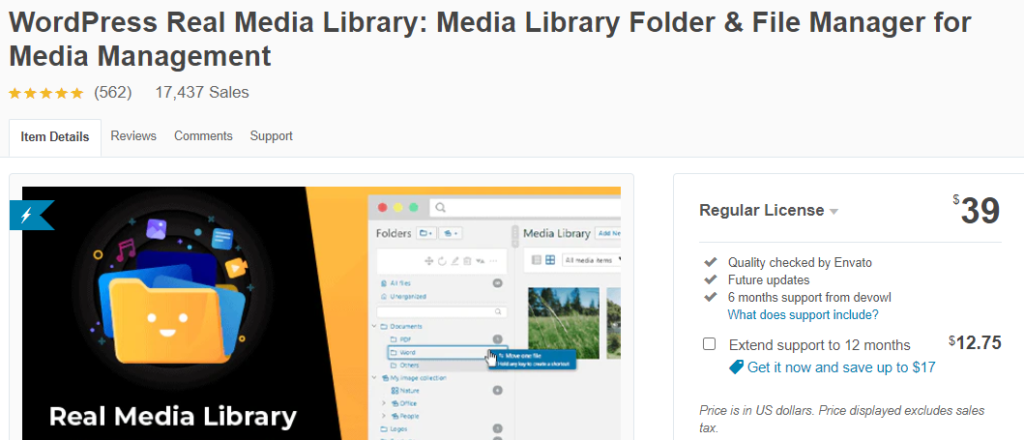Image resolution: width=1024 pixels, height=440 pixels.
Task: Check Extend support to 12 months
Action: (x=709, y=344)
